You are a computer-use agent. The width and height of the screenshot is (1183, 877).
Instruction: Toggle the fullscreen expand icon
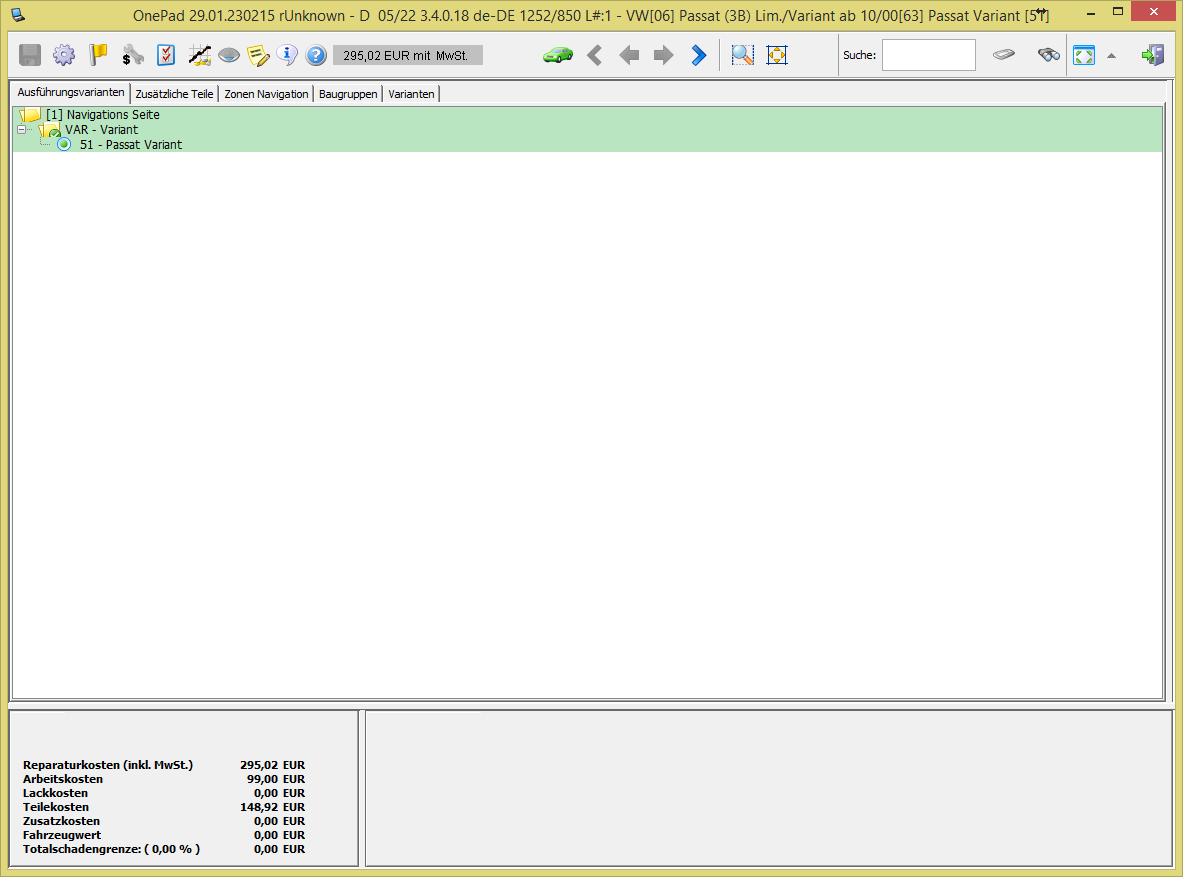1084,55
